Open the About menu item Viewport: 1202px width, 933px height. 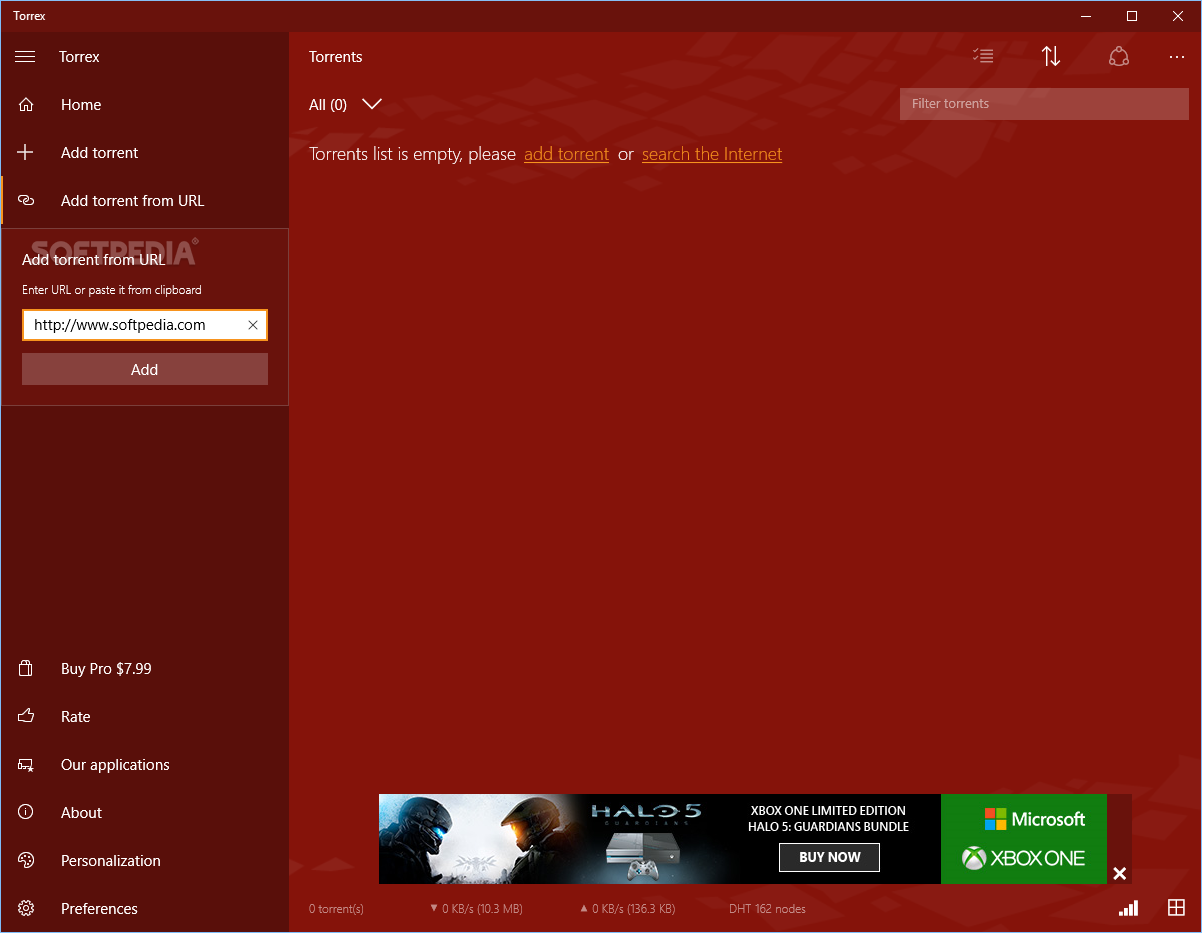[145, 813]
